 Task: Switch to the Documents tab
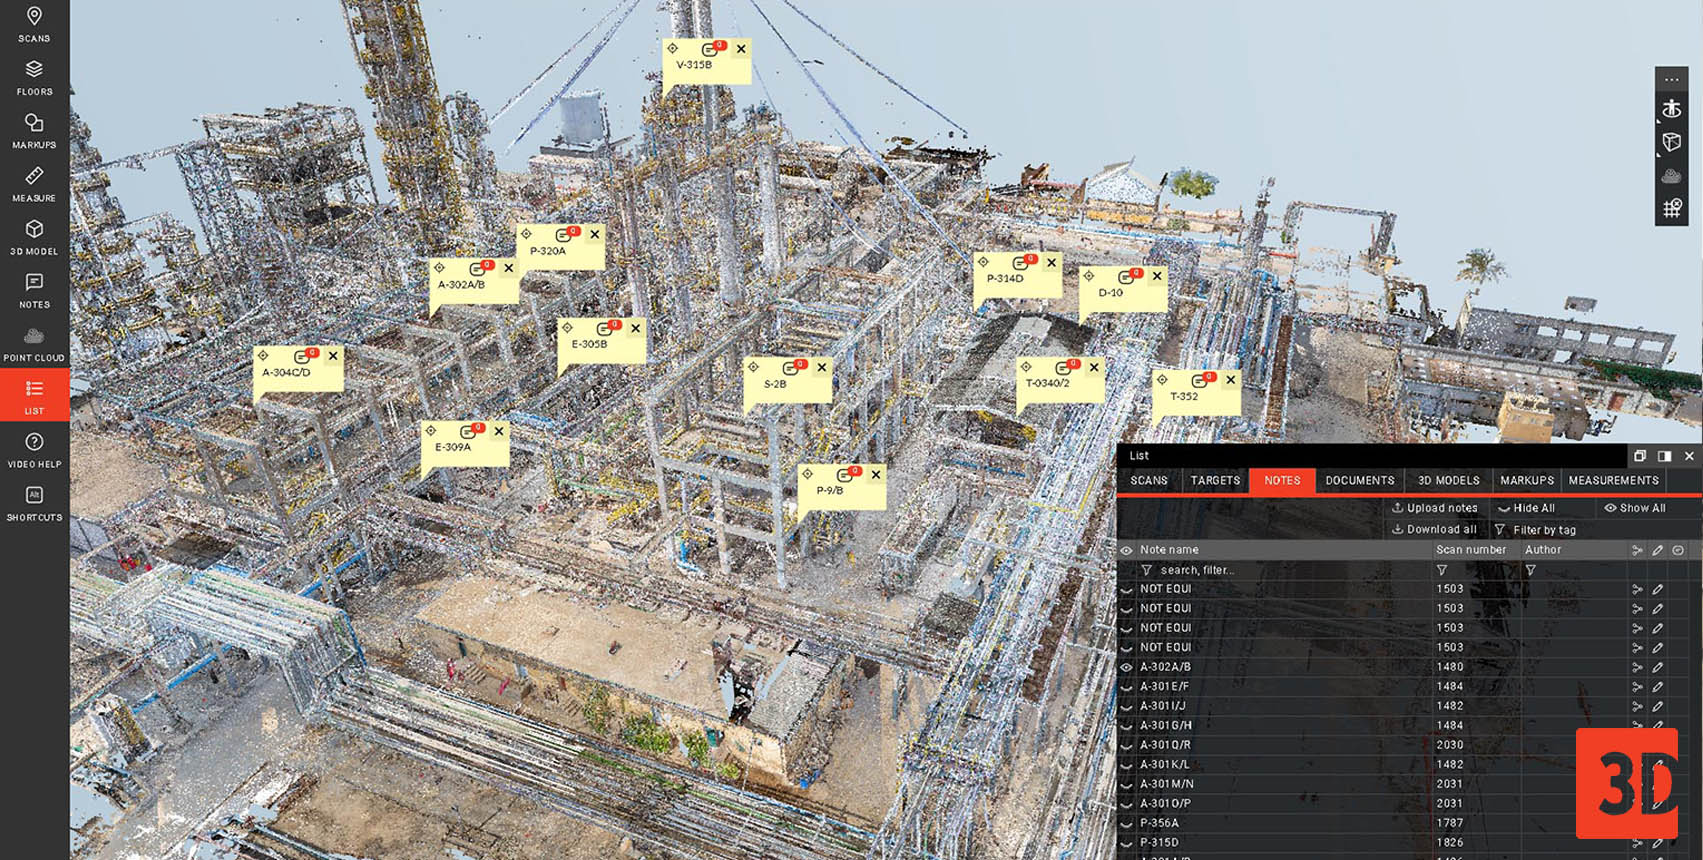coord(1360,481)
